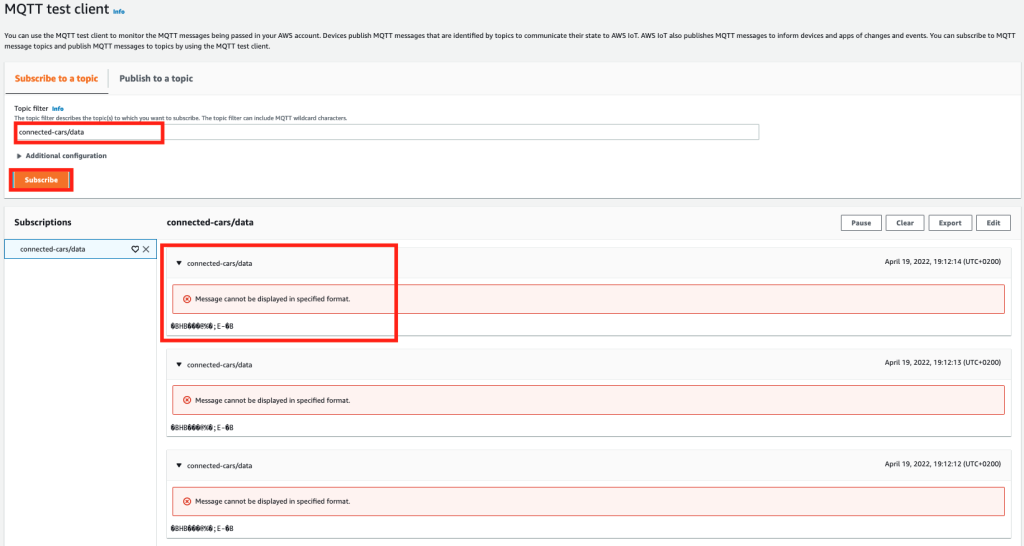This screenshot has height=546, width=1024.
Task: Collapse the third connected-cars/data message
Action: click(179, 465)
